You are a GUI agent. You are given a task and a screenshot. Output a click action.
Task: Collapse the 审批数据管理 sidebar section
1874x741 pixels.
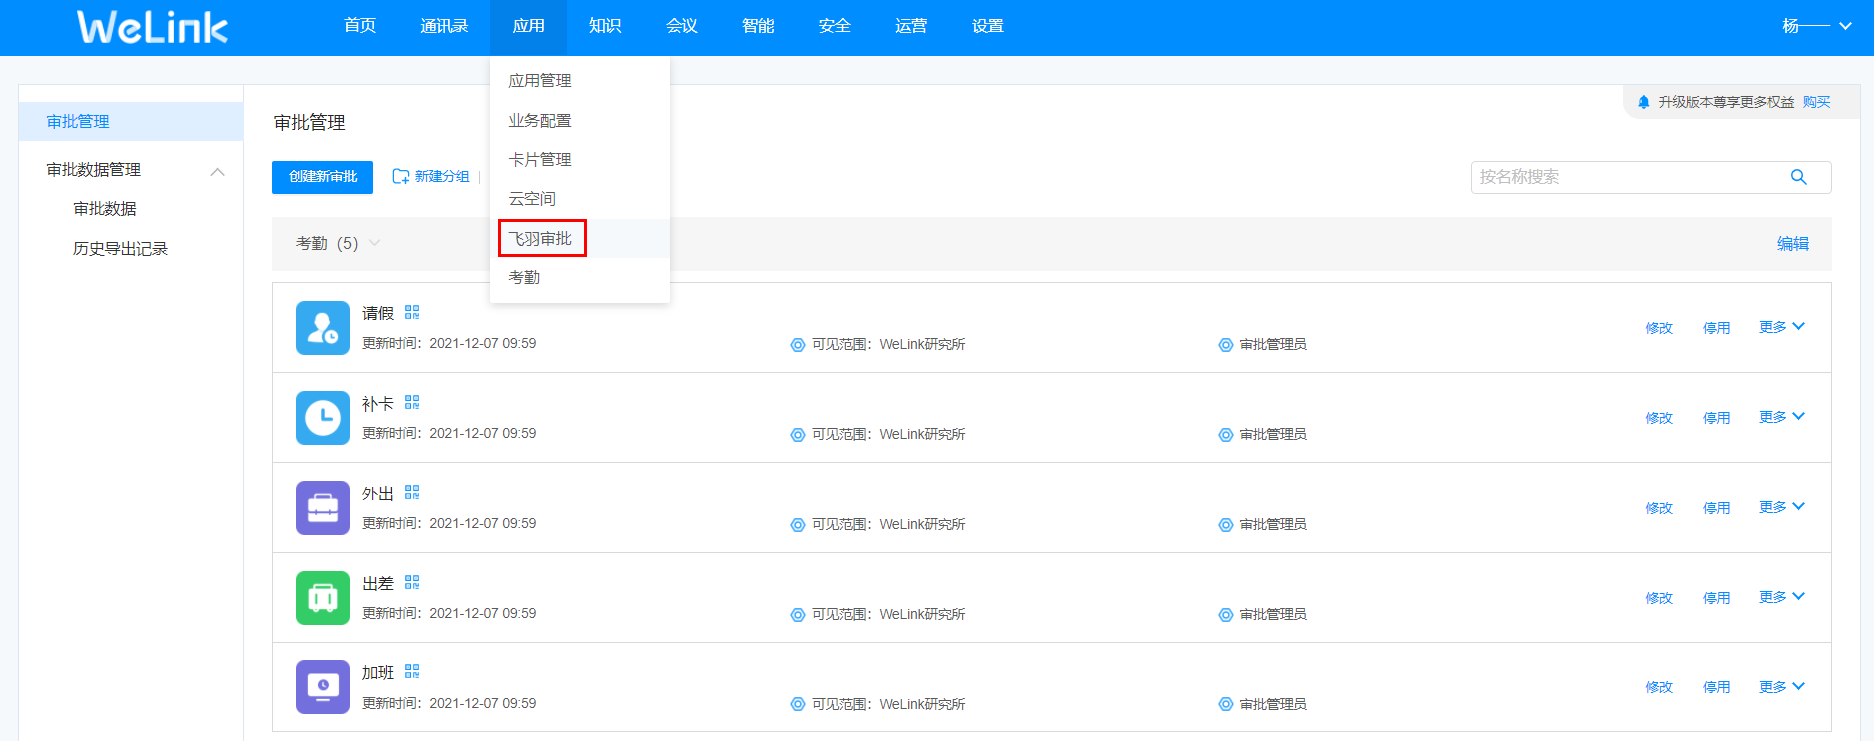tap(217, 172)
